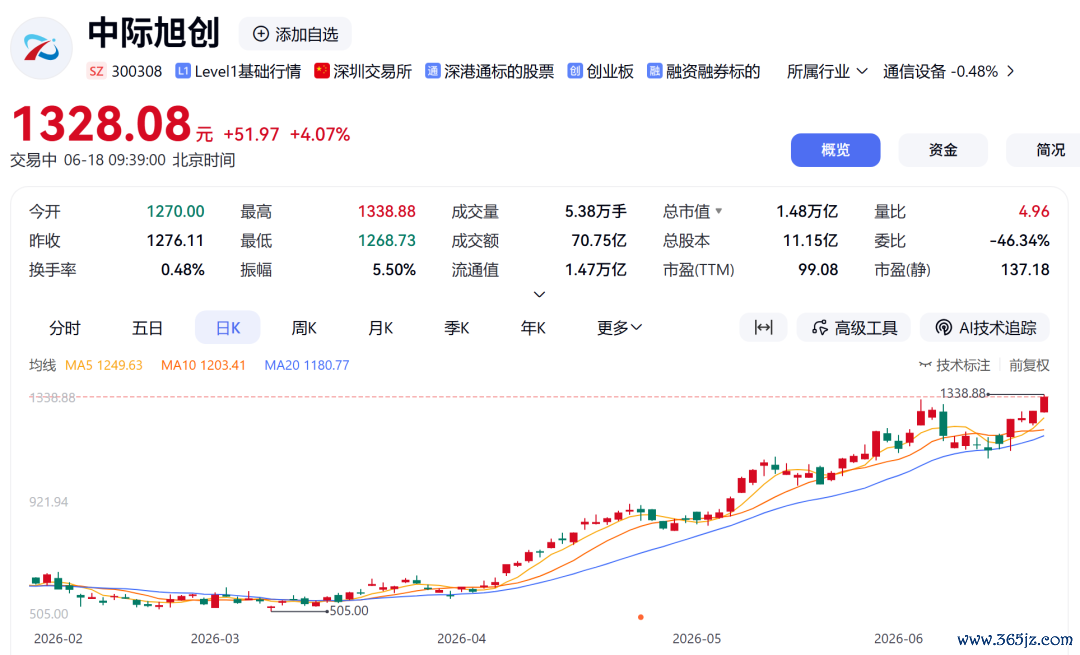Click the SZ exchange badge icon
1080x655 pixels.
point(96,71)
